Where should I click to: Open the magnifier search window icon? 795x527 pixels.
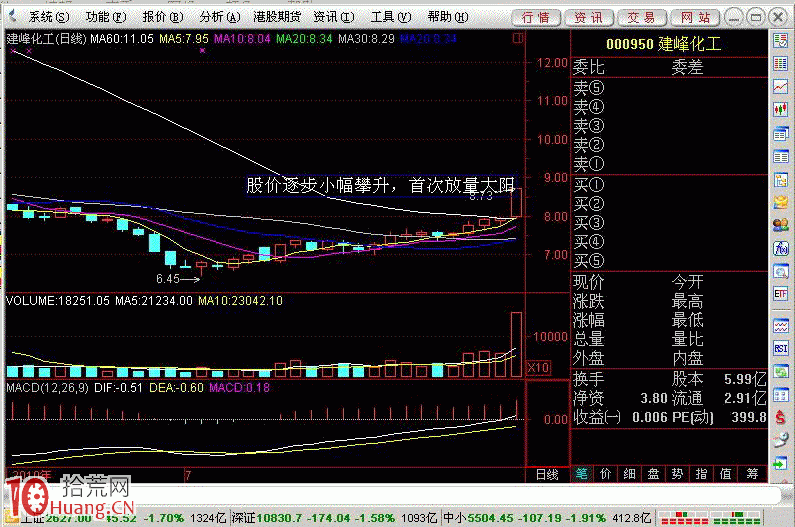[781, 271]
